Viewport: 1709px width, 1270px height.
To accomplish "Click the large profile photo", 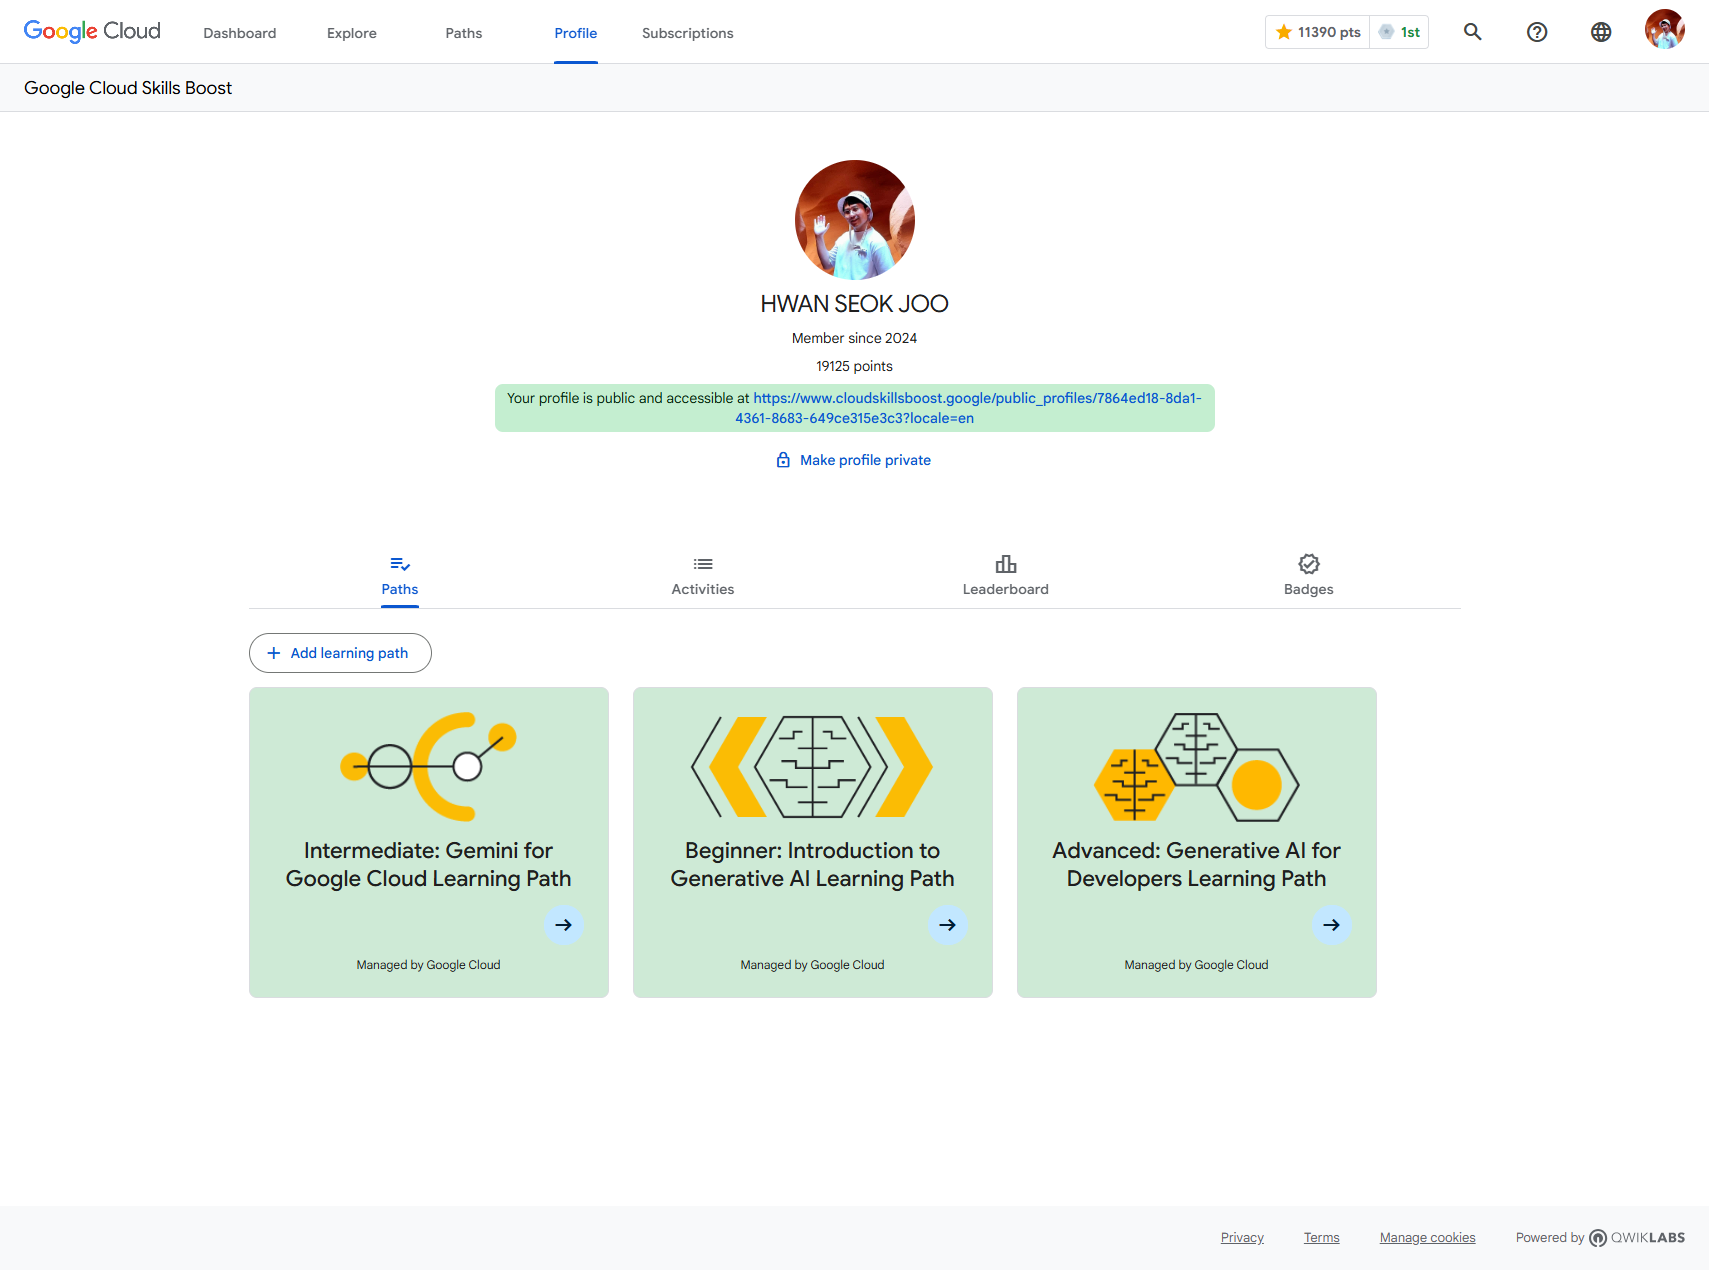I will click(855, 220).
